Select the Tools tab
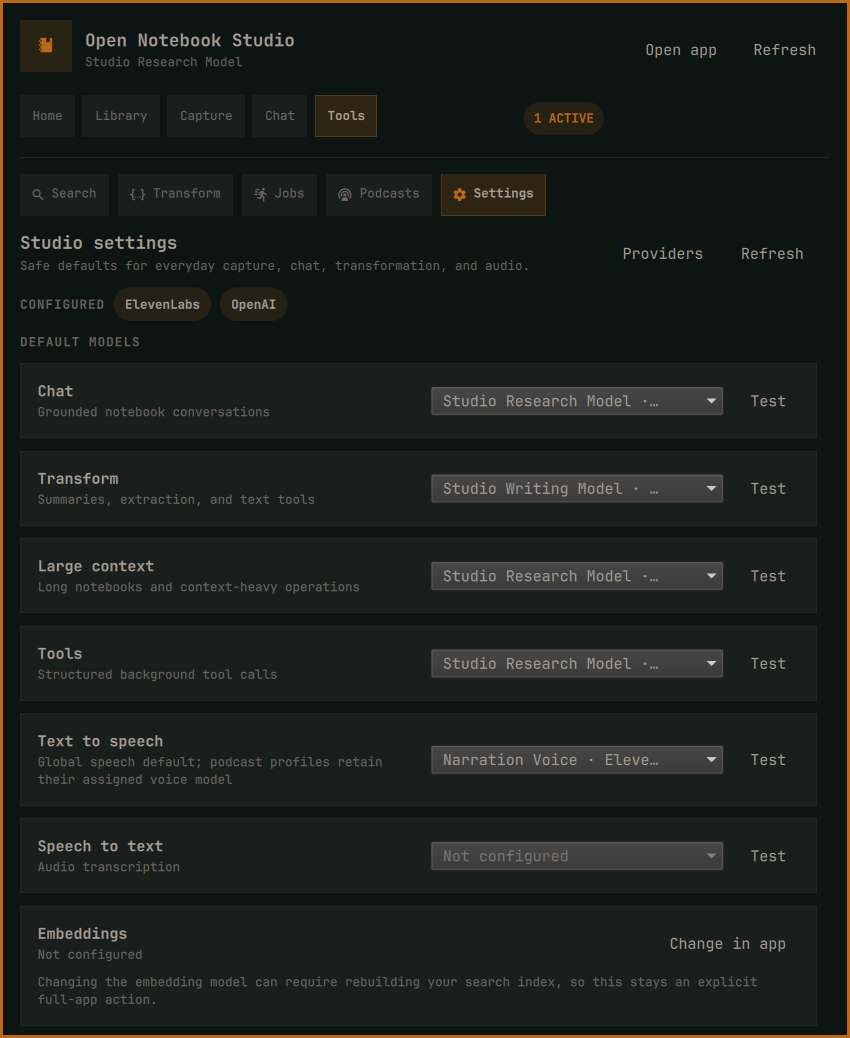850x1038 pixels. click(x=346, y=116)
